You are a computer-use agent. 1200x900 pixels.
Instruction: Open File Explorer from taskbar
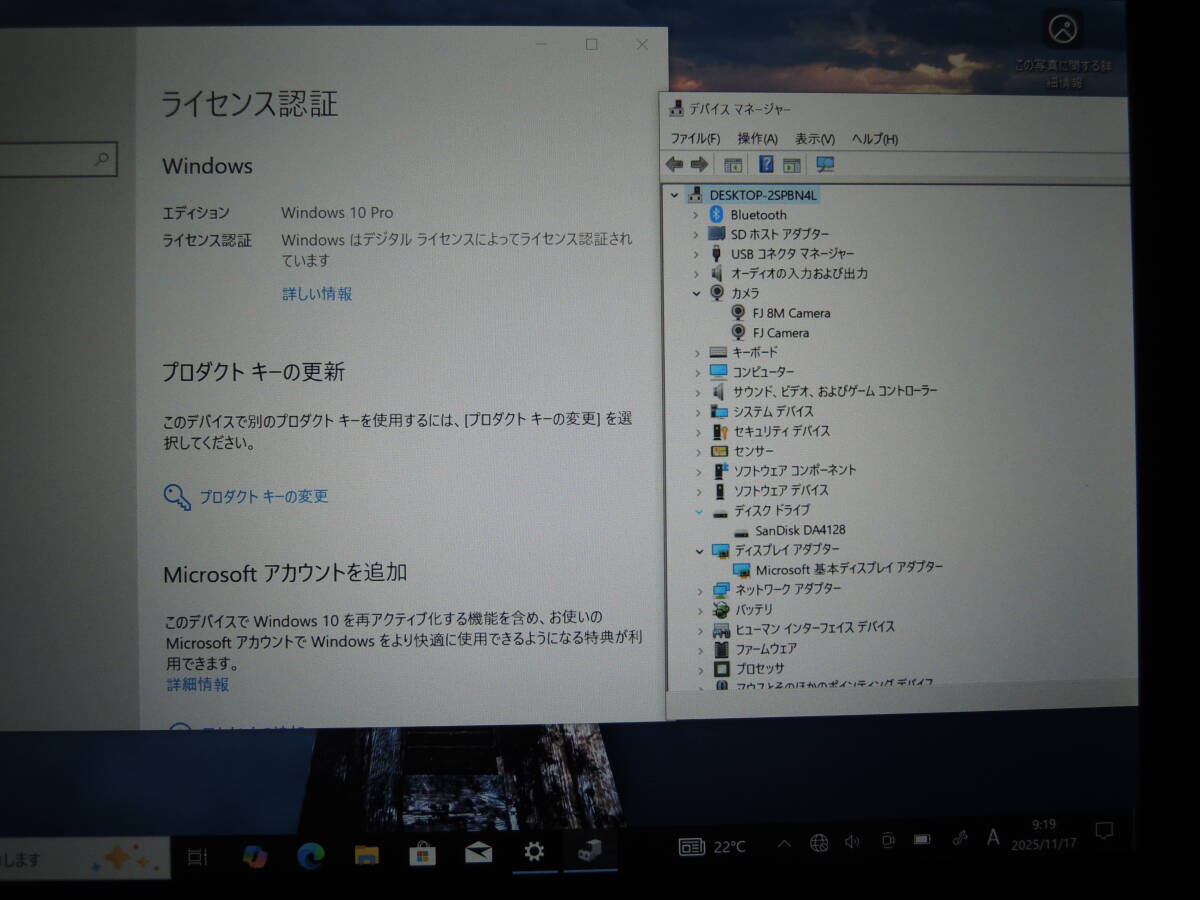click(x=367, y=856)
